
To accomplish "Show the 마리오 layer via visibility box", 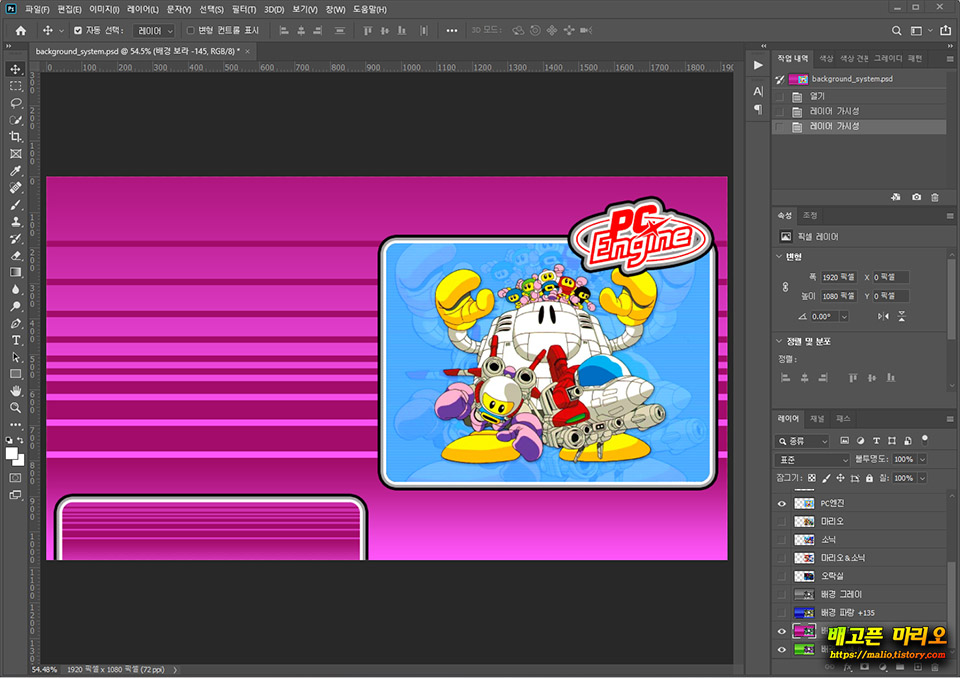I will pyautogui.click(x=782, y=522).
